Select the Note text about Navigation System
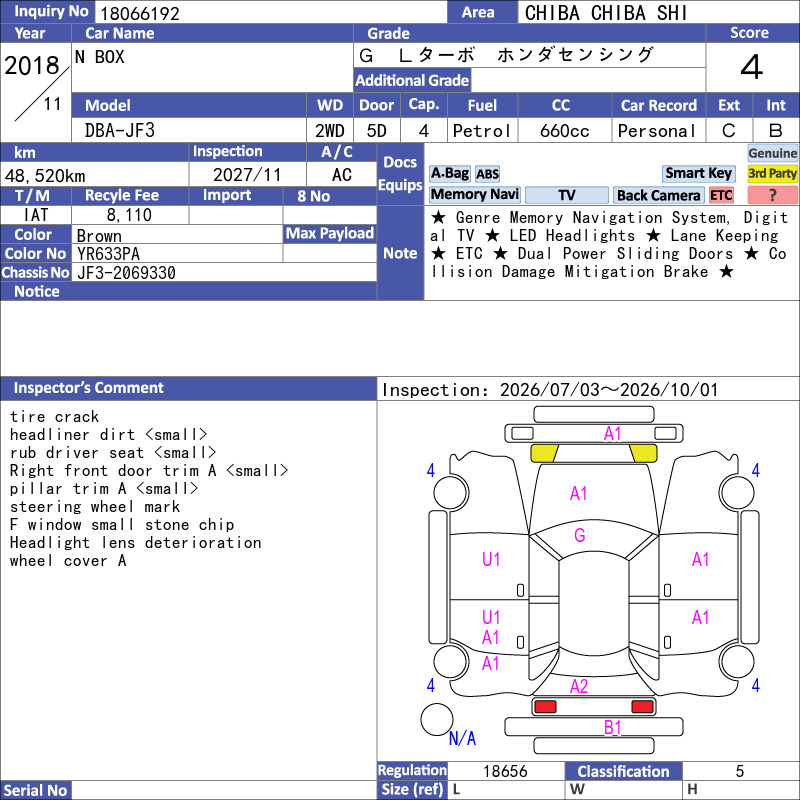Viewport: 800px width, 800px height. click(609, 245)
